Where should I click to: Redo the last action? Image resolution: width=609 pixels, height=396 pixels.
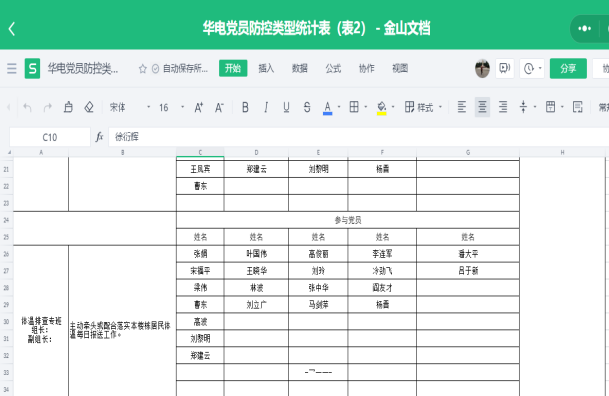pyautogui.click(x=48, y=107)
